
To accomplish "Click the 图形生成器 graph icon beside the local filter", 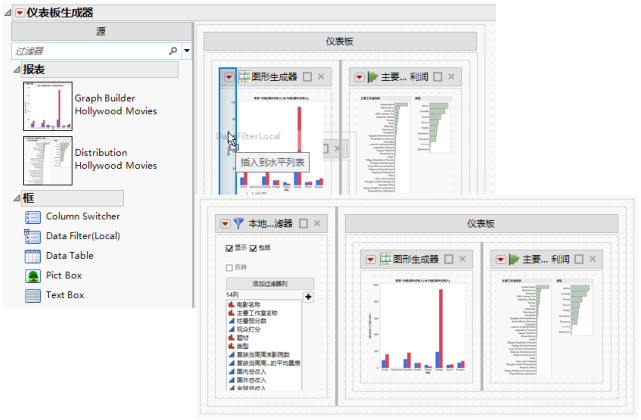I will point(386,259).
